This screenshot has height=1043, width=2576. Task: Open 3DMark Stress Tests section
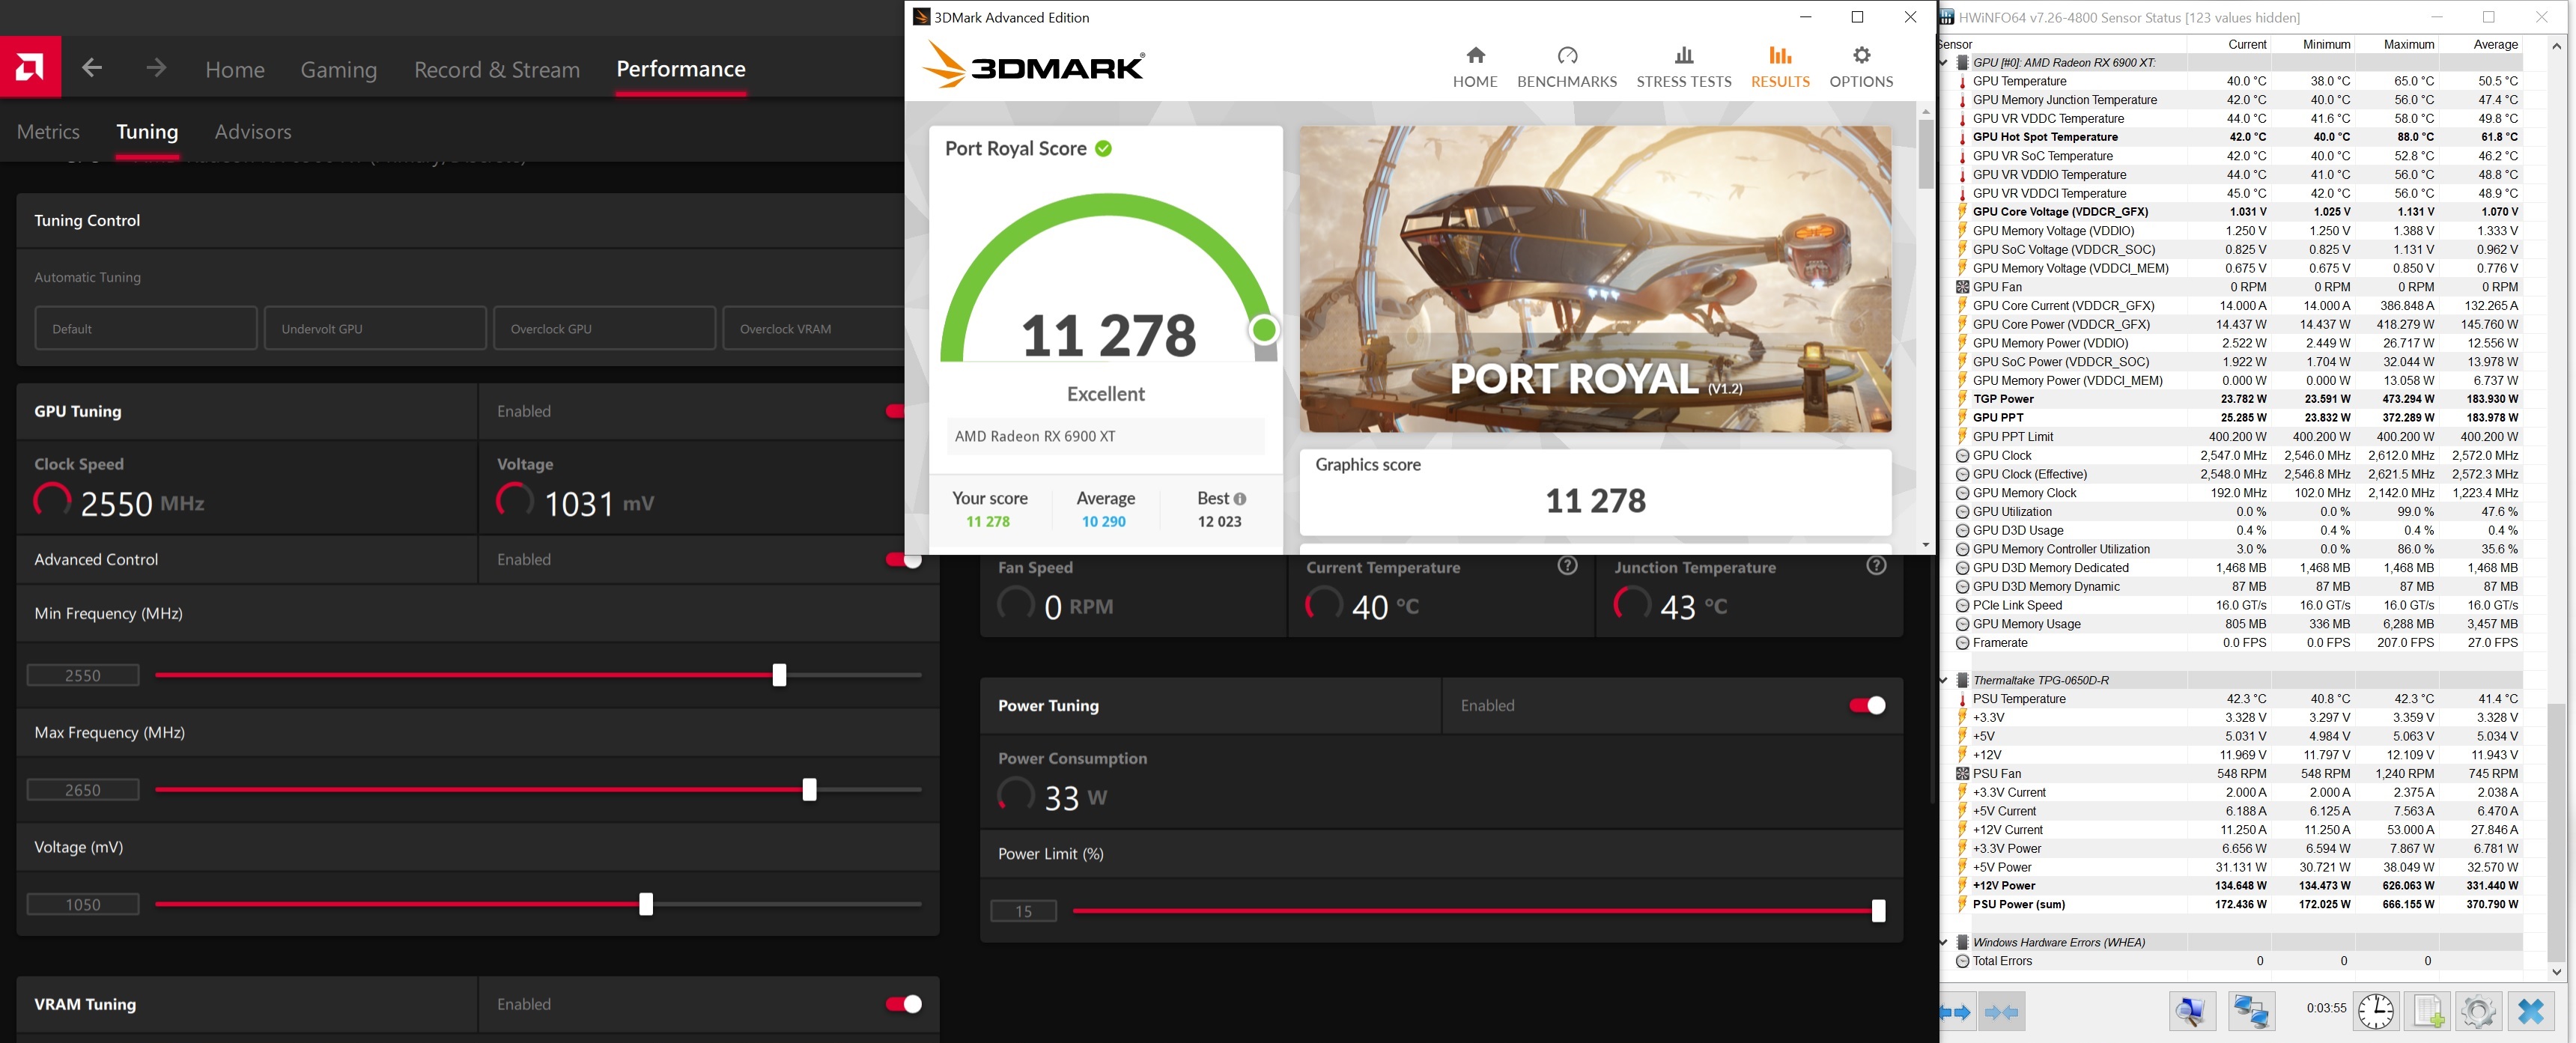[x=1683, y=67]
